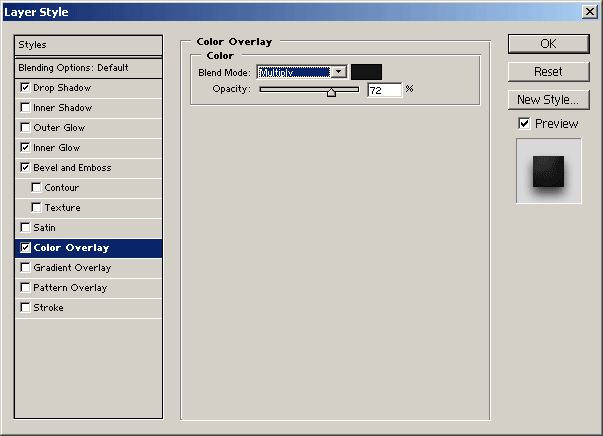This screenshot has width=603, height=436.
Task: Enable the Satin checkbox
Action: [25, 228]
